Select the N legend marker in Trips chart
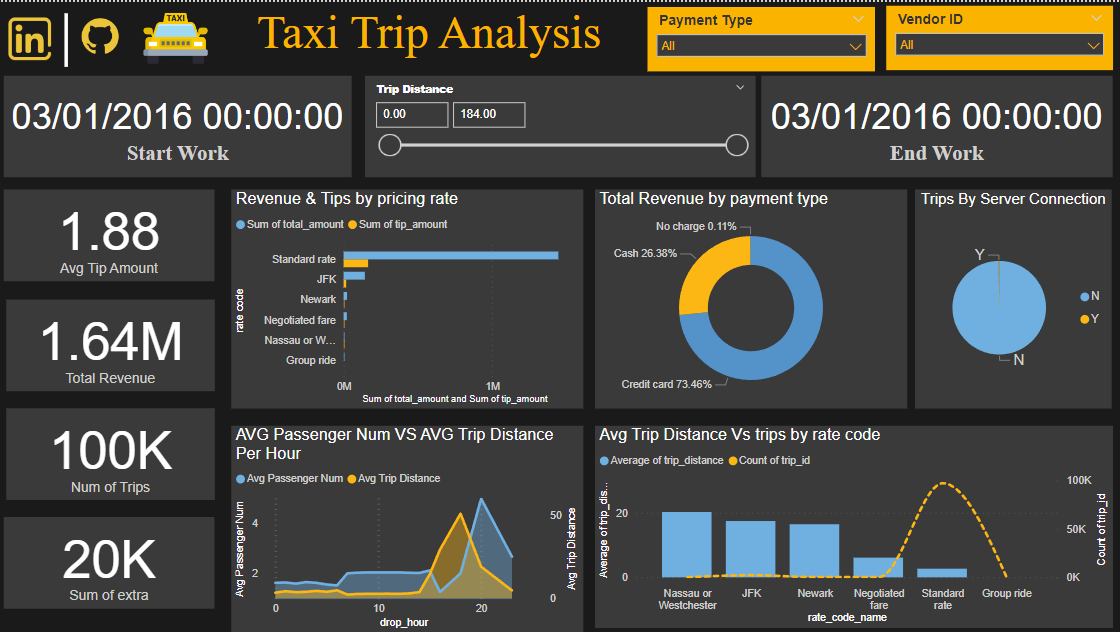This screenshot has width=1120, height=632. 1086,297
